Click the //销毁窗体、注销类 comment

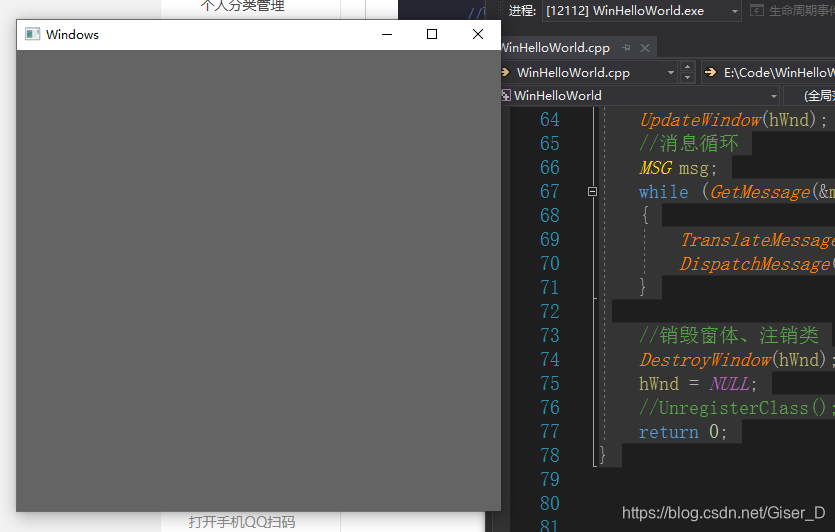click(x=728, y=336)
